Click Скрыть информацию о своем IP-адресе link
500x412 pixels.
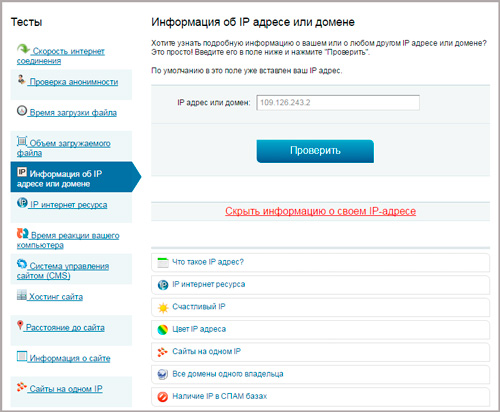320,211
